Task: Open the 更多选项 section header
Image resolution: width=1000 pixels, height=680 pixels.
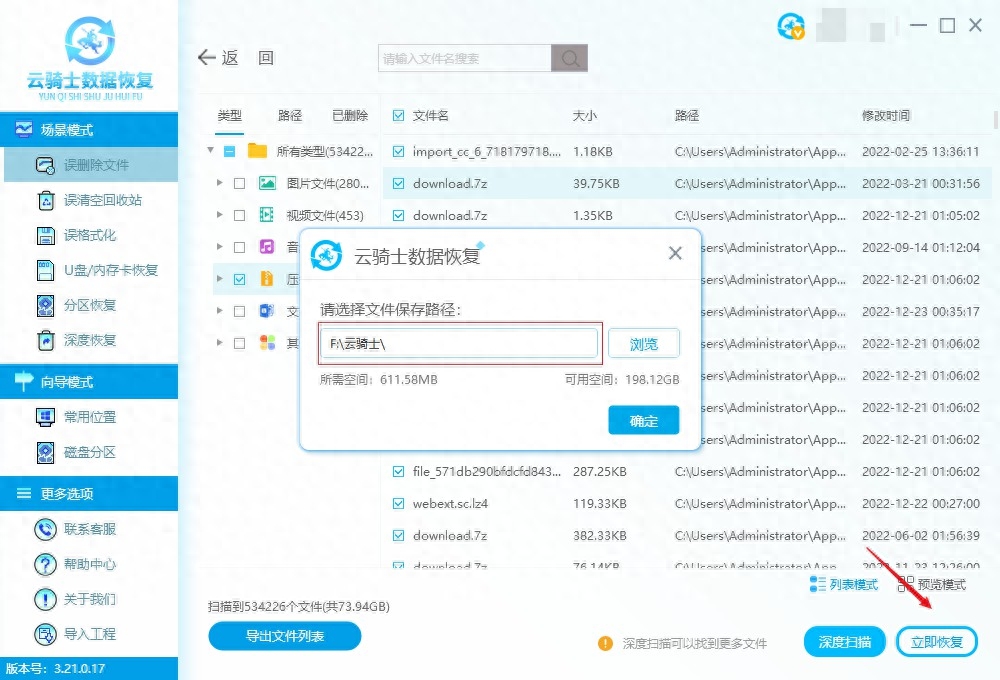Action: pos(89,494)
